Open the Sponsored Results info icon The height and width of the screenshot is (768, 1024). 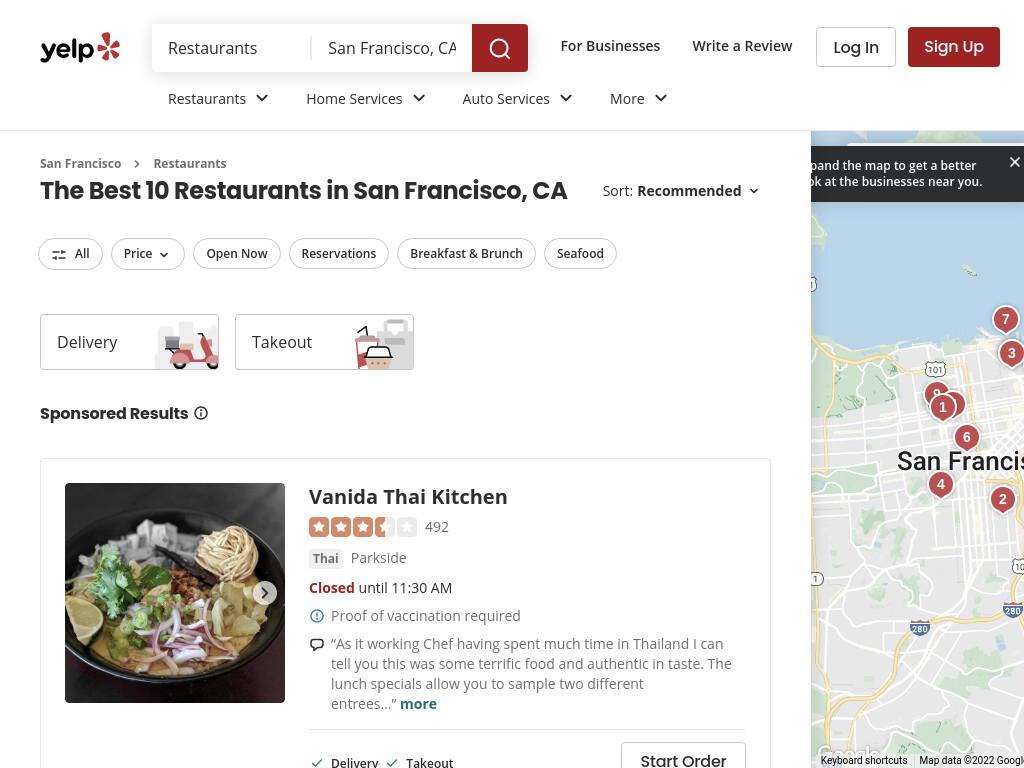click(201, 413)
